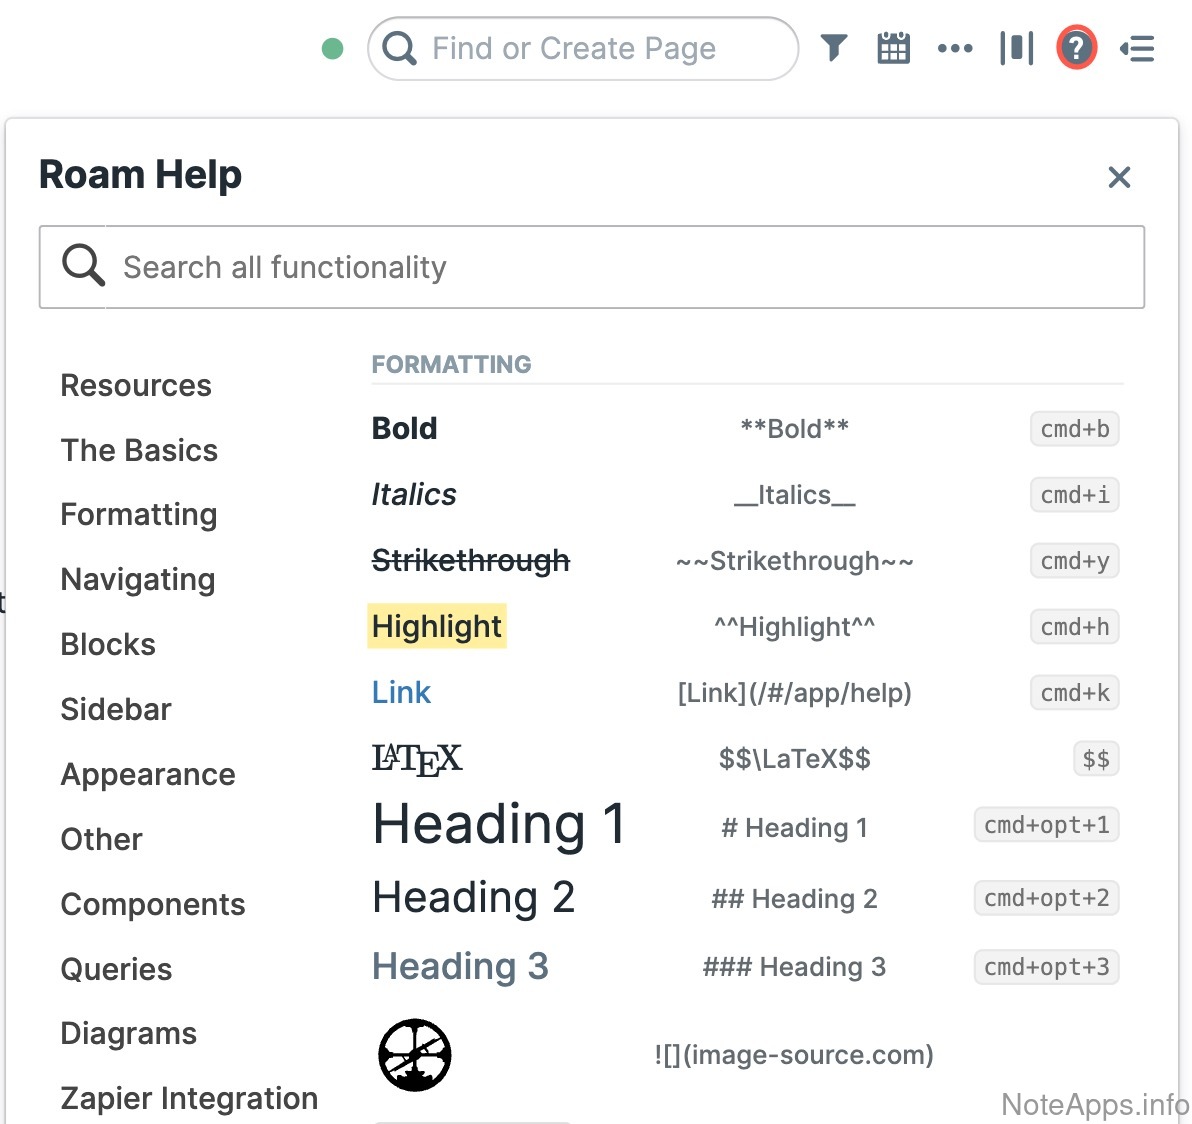Click the graph overview columns icon
1192x1124 pixels.
pyautogui.click(x=1016, y=48)
